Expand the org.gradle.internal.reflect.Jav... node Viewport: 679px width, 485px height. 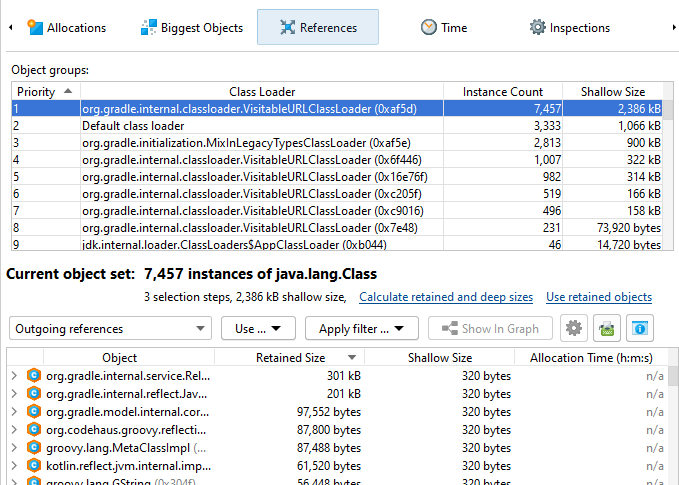(14, 394)
